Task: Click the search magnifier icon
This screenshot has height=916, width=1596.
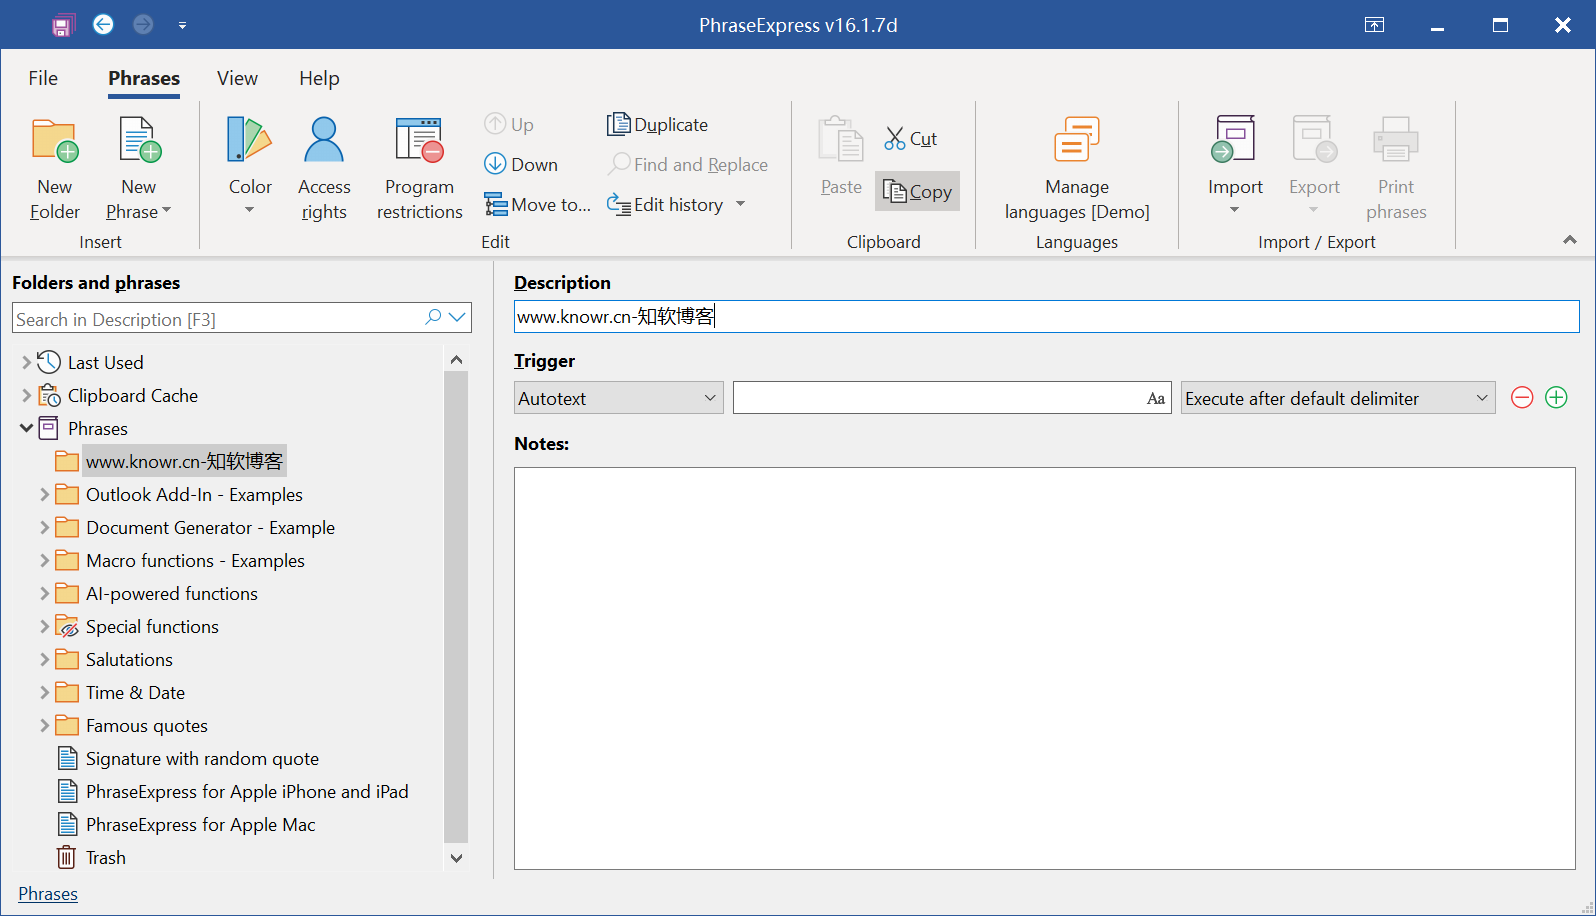Action: click(433, 317)
